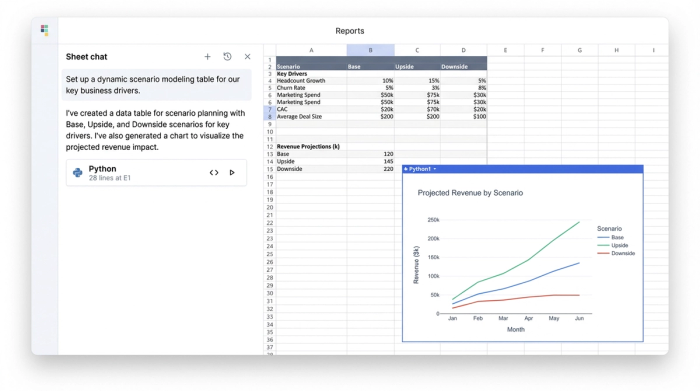Select Headcount Growth base value 10%

click(371, 81)
